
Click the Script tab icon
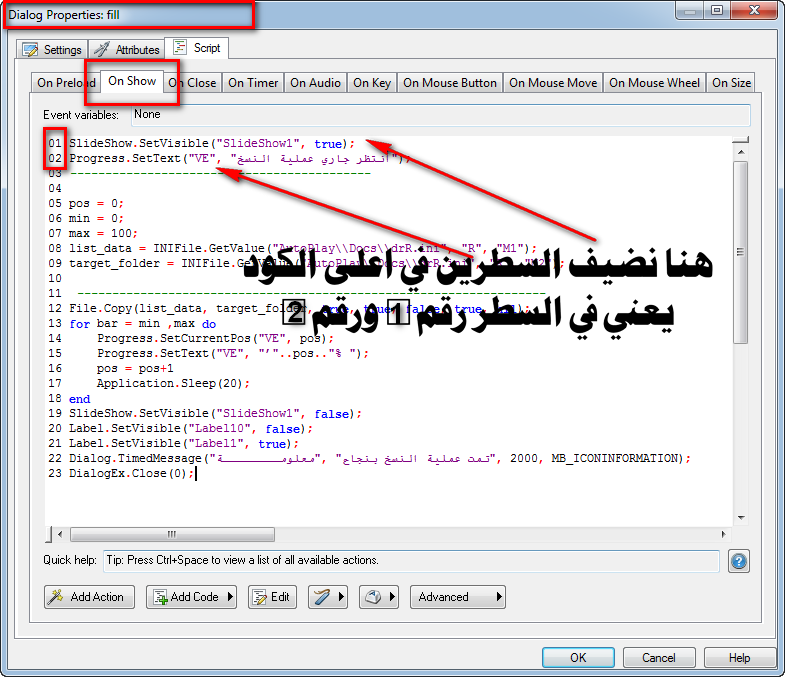(x=181, y=47)
